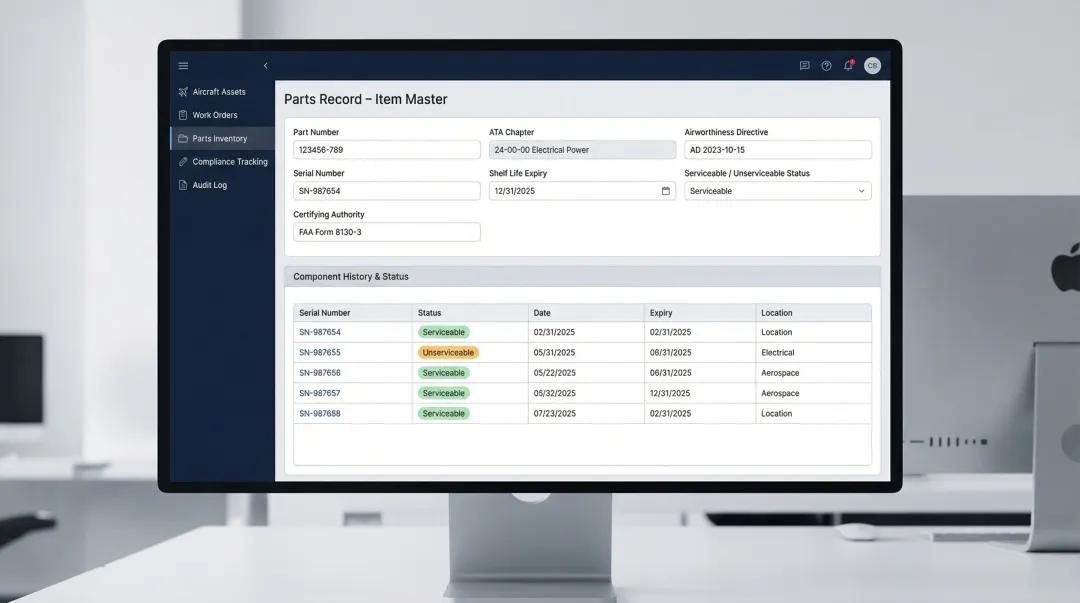
Task: Click the Part Number input field
Action: pos(386,150)
